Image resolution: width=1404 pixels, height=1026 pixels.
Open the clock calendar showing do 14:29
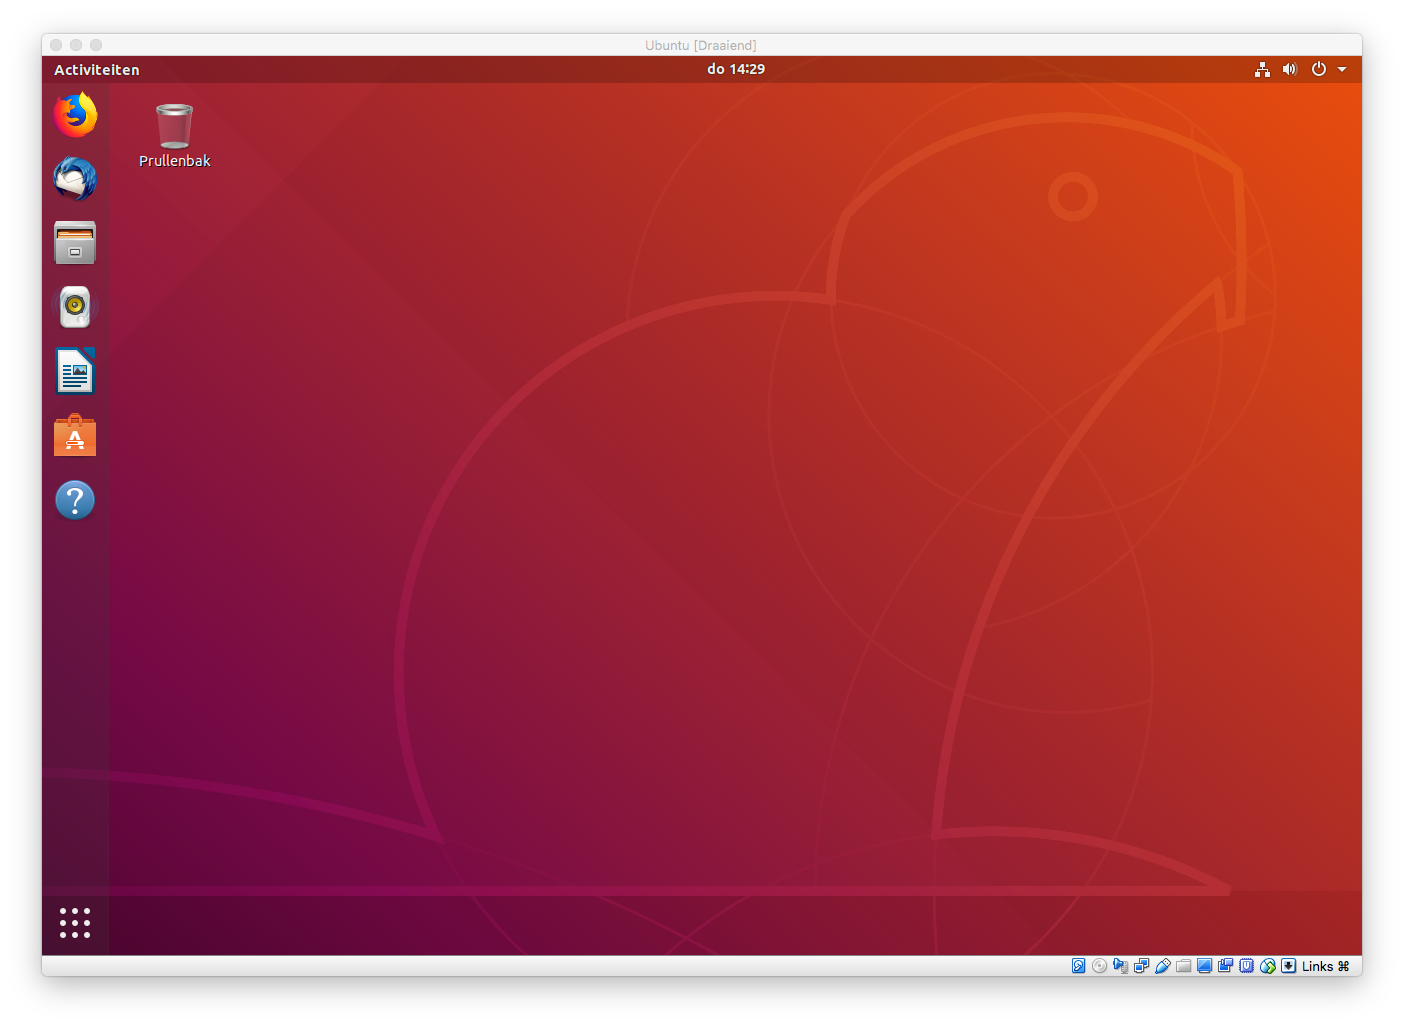[x=735, y=69]
